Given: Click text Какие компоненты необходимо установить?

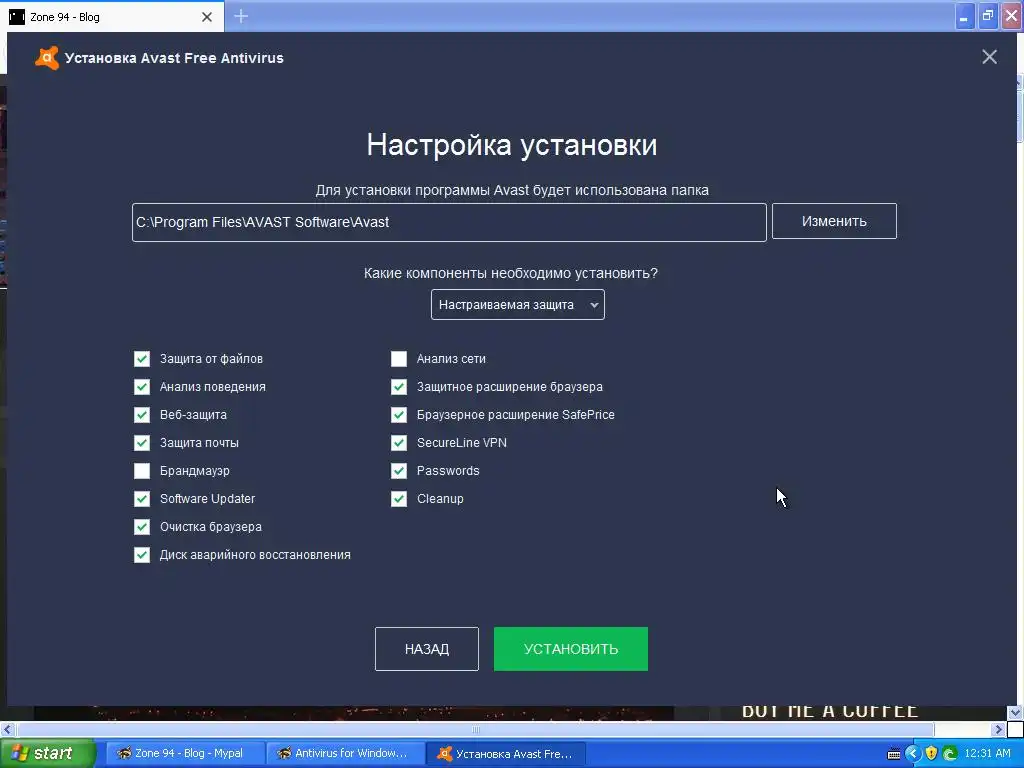Looking at the screenshot, I should tap(511, 273).
